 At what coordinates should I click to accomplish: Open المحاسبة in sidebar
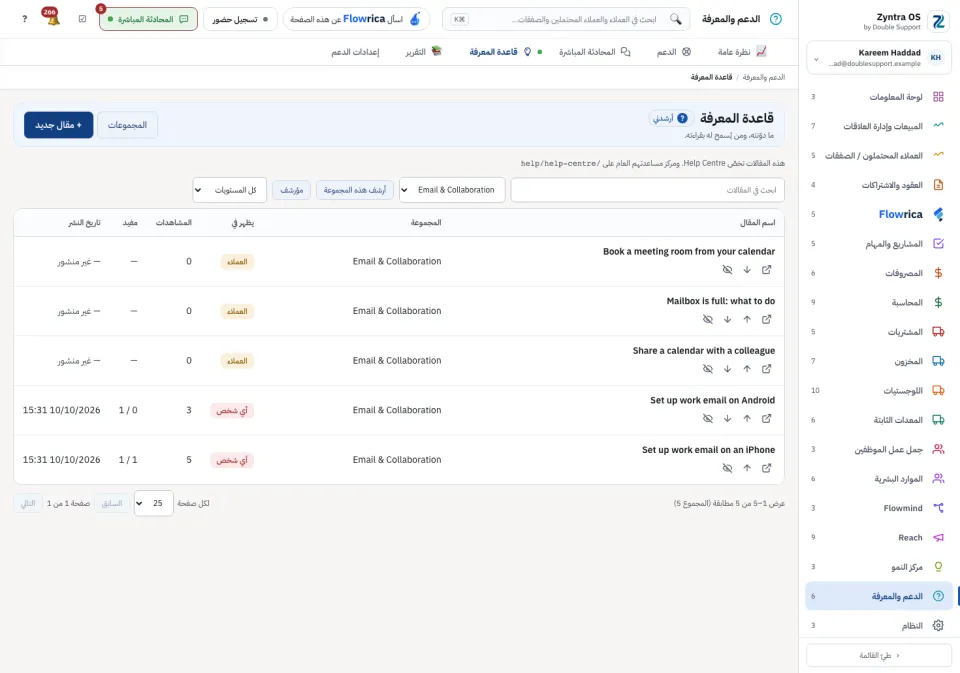click(x=879, y=303)
